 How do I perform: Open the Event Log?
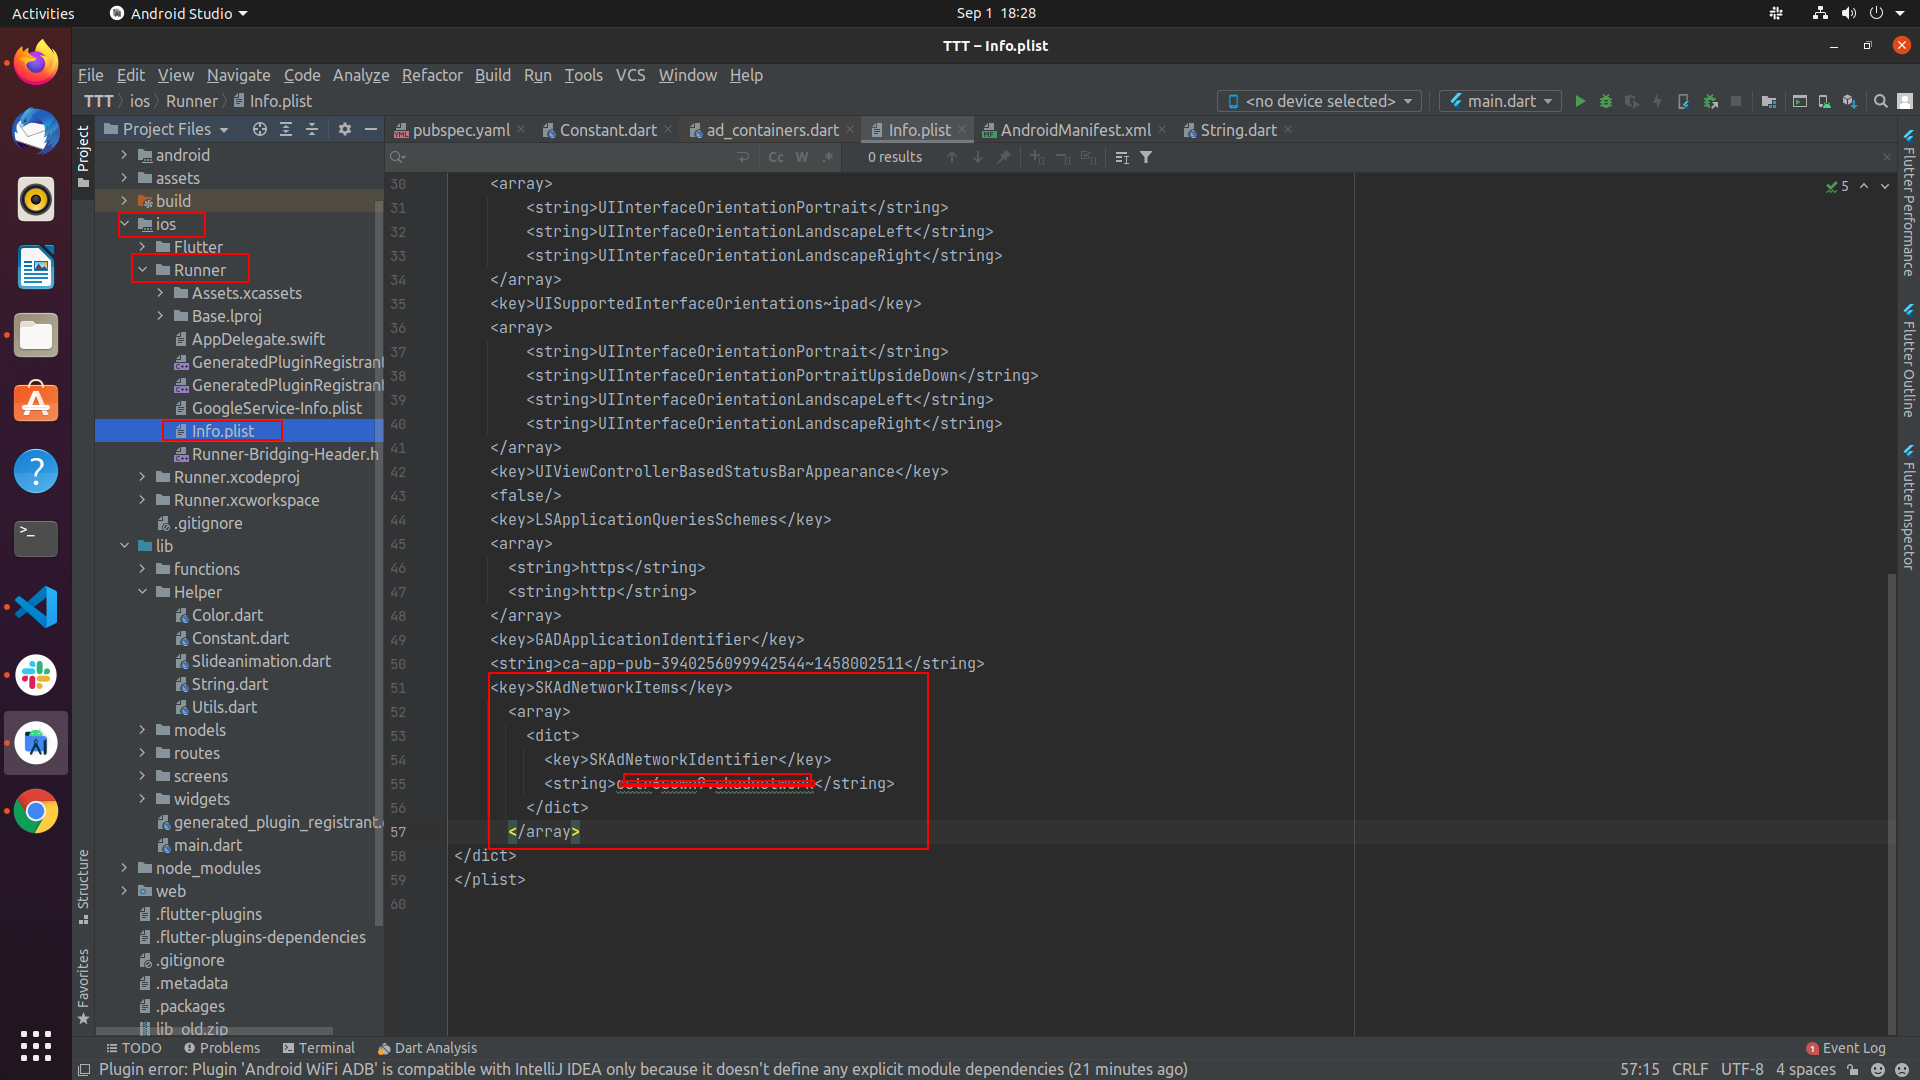click(x=1846, y=1048)
